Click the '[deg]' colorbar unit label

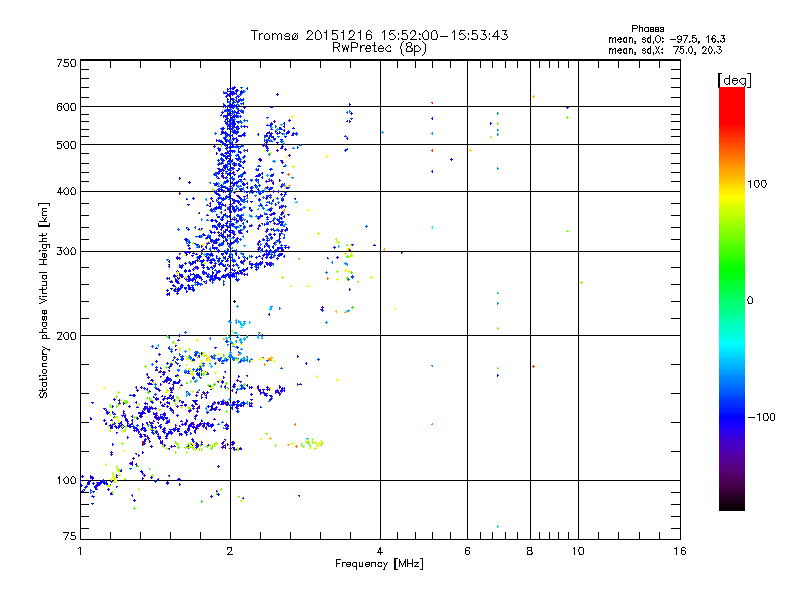[x=734, y=80]
